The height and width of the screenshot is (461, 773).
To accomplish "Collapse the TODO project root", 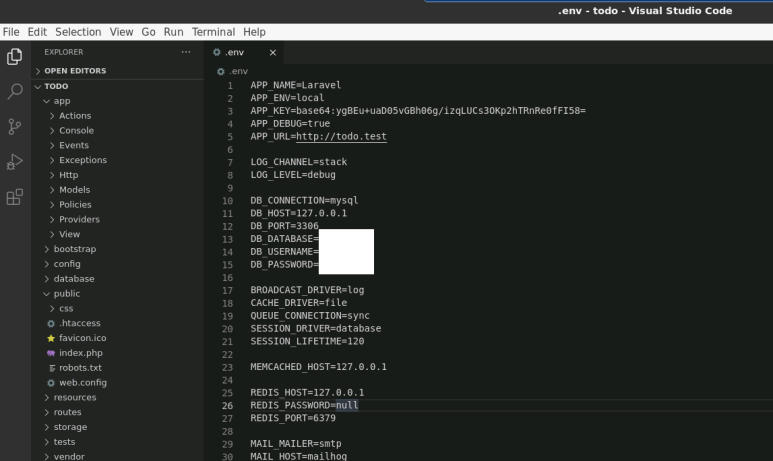I will pyautogui.click(x=117, y=86).
